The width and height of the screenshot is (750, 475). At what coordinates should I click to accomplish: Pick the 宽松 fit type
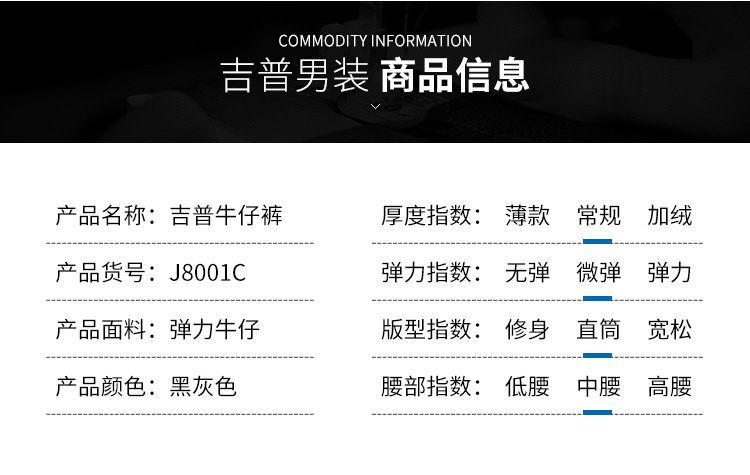(669, 330)
